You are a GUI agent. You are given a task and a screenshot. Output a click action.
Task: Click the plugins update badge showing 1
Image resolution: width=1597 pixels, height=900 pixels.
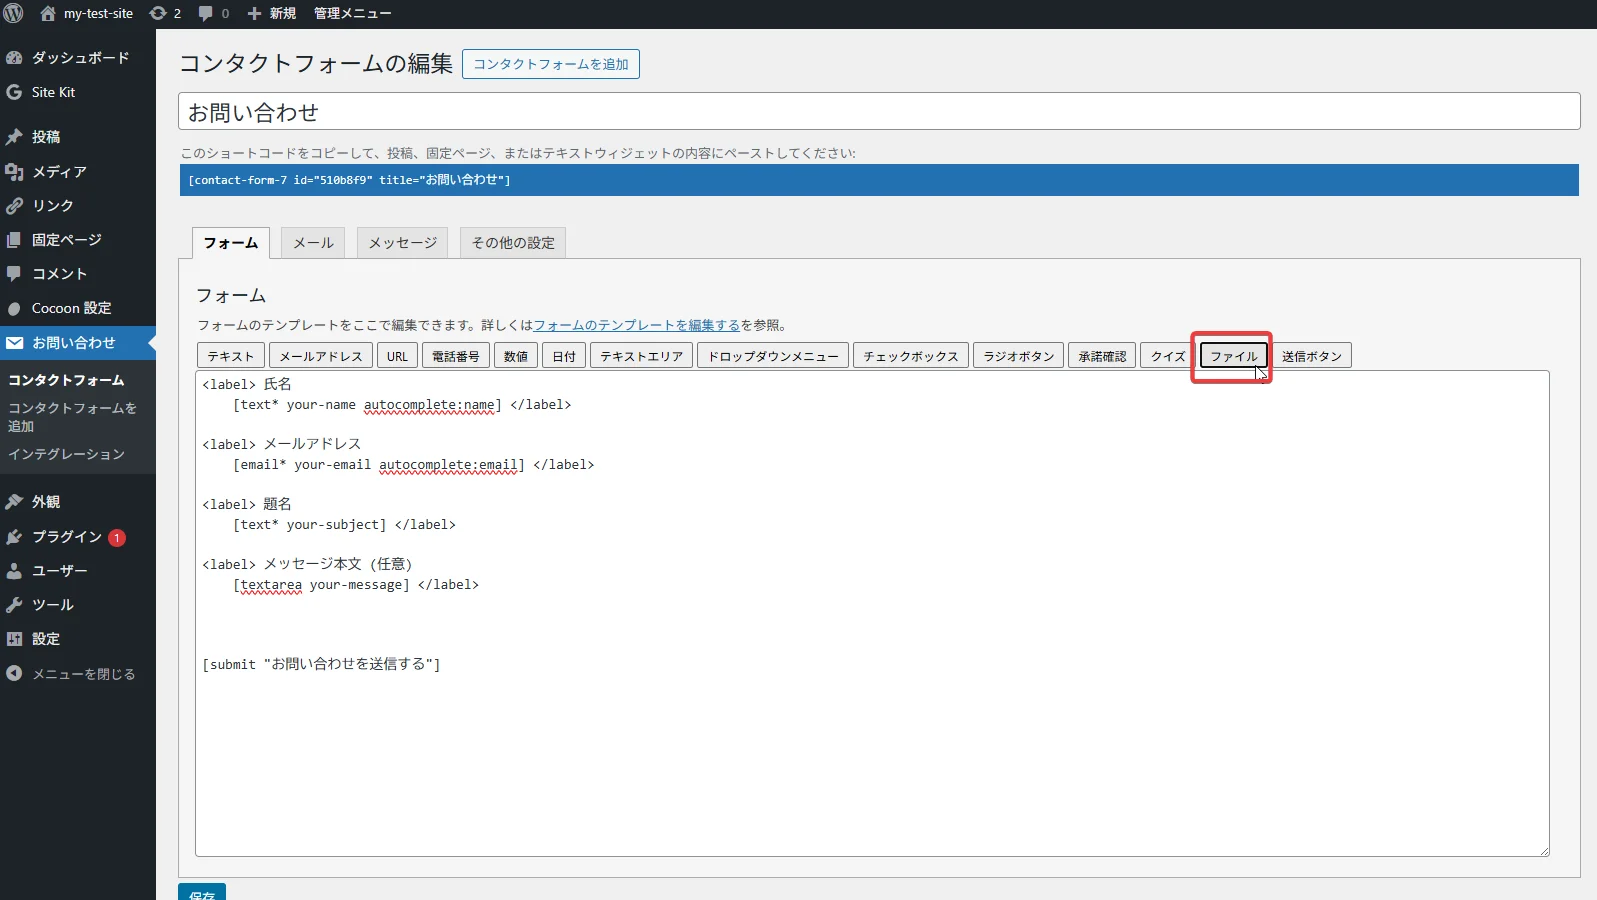(117, 538)
